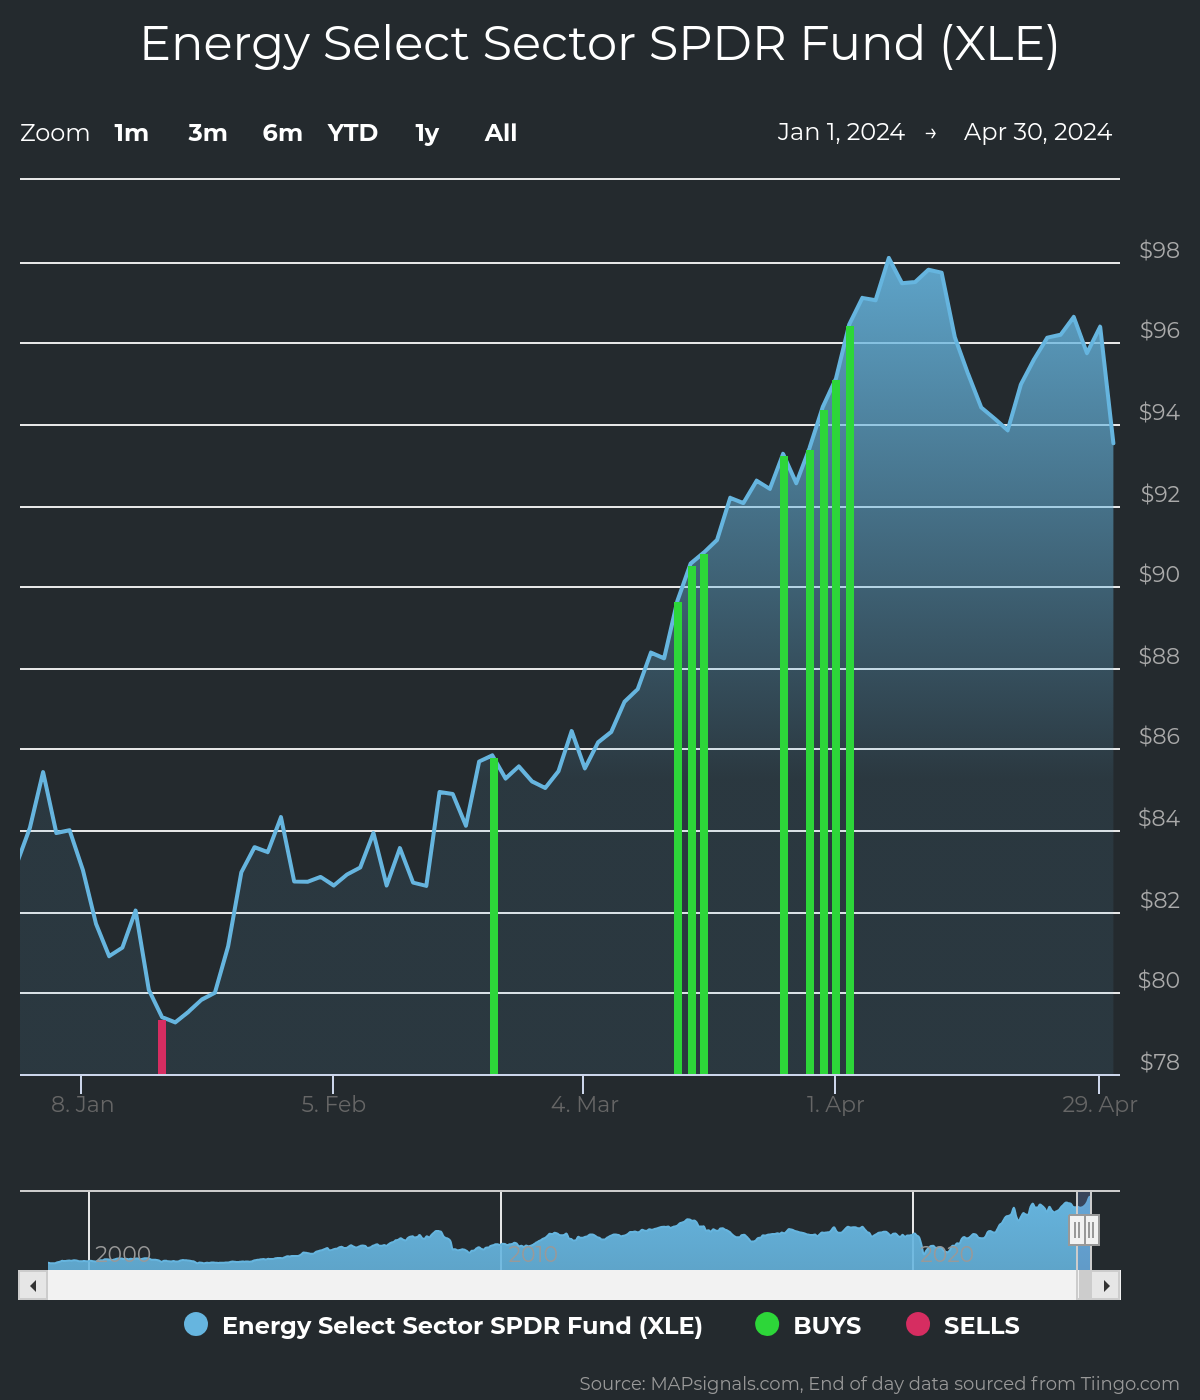Show All historical data

pyautogui.click(x=501, y=133)
